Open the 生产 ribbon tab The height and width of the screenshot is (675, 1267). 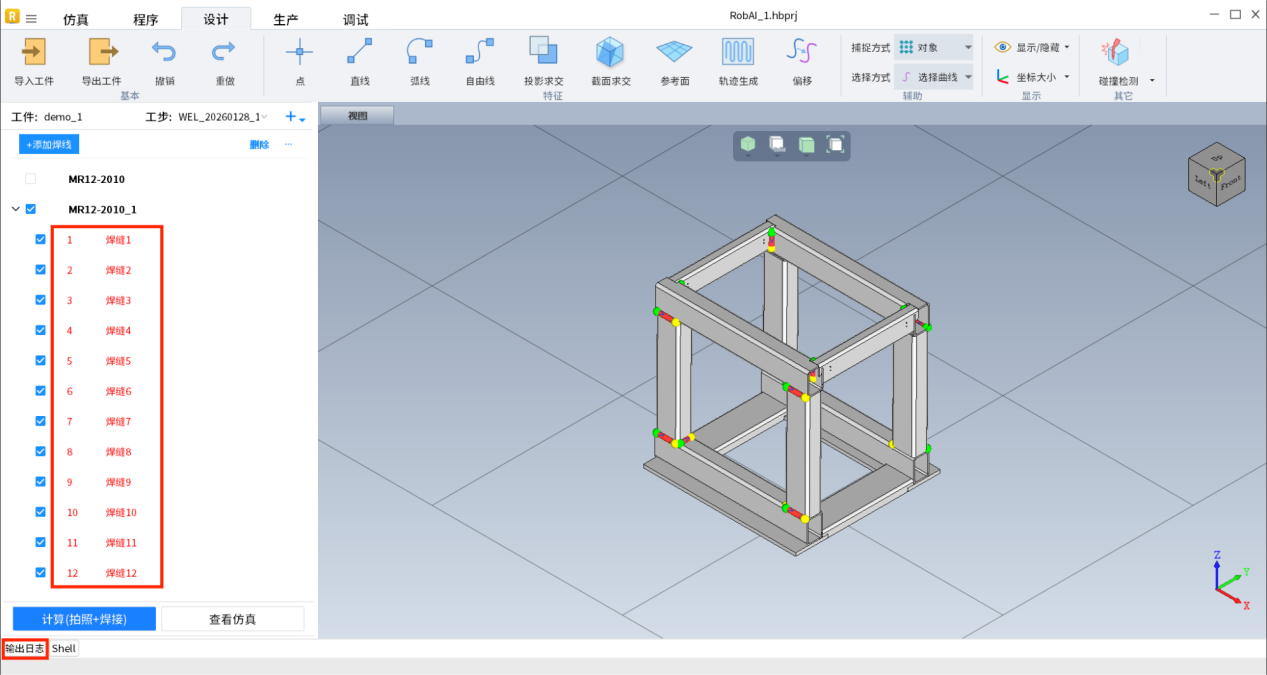click(286, 20)
